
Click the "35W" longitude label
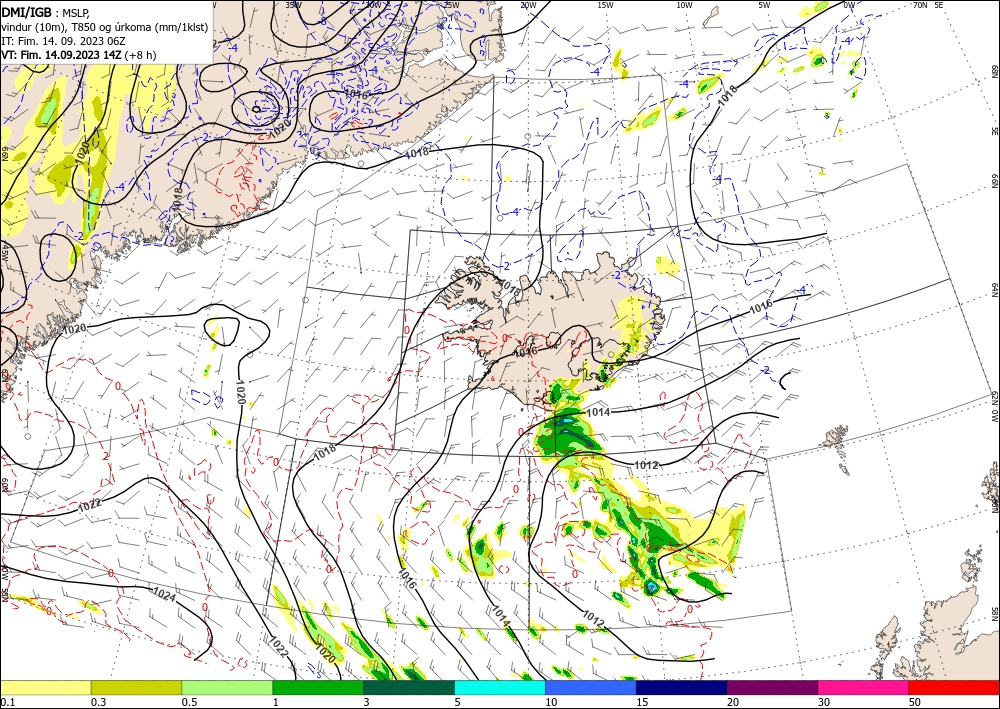[x=293, y=4]
